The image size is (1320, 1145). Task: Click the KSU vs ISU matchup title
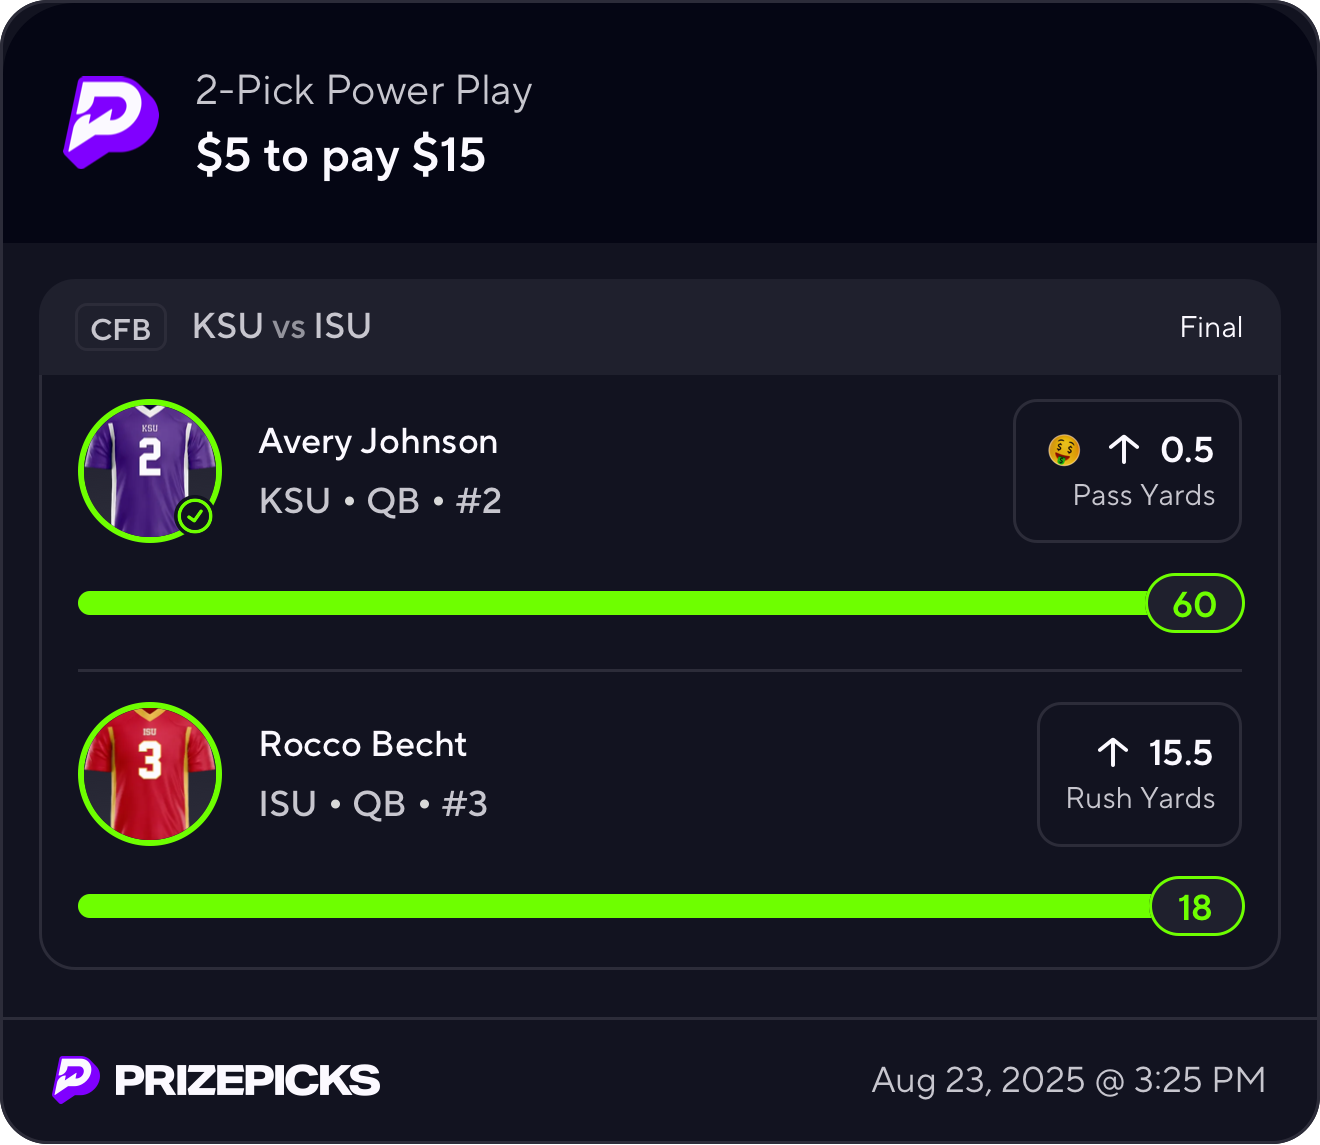282,327
